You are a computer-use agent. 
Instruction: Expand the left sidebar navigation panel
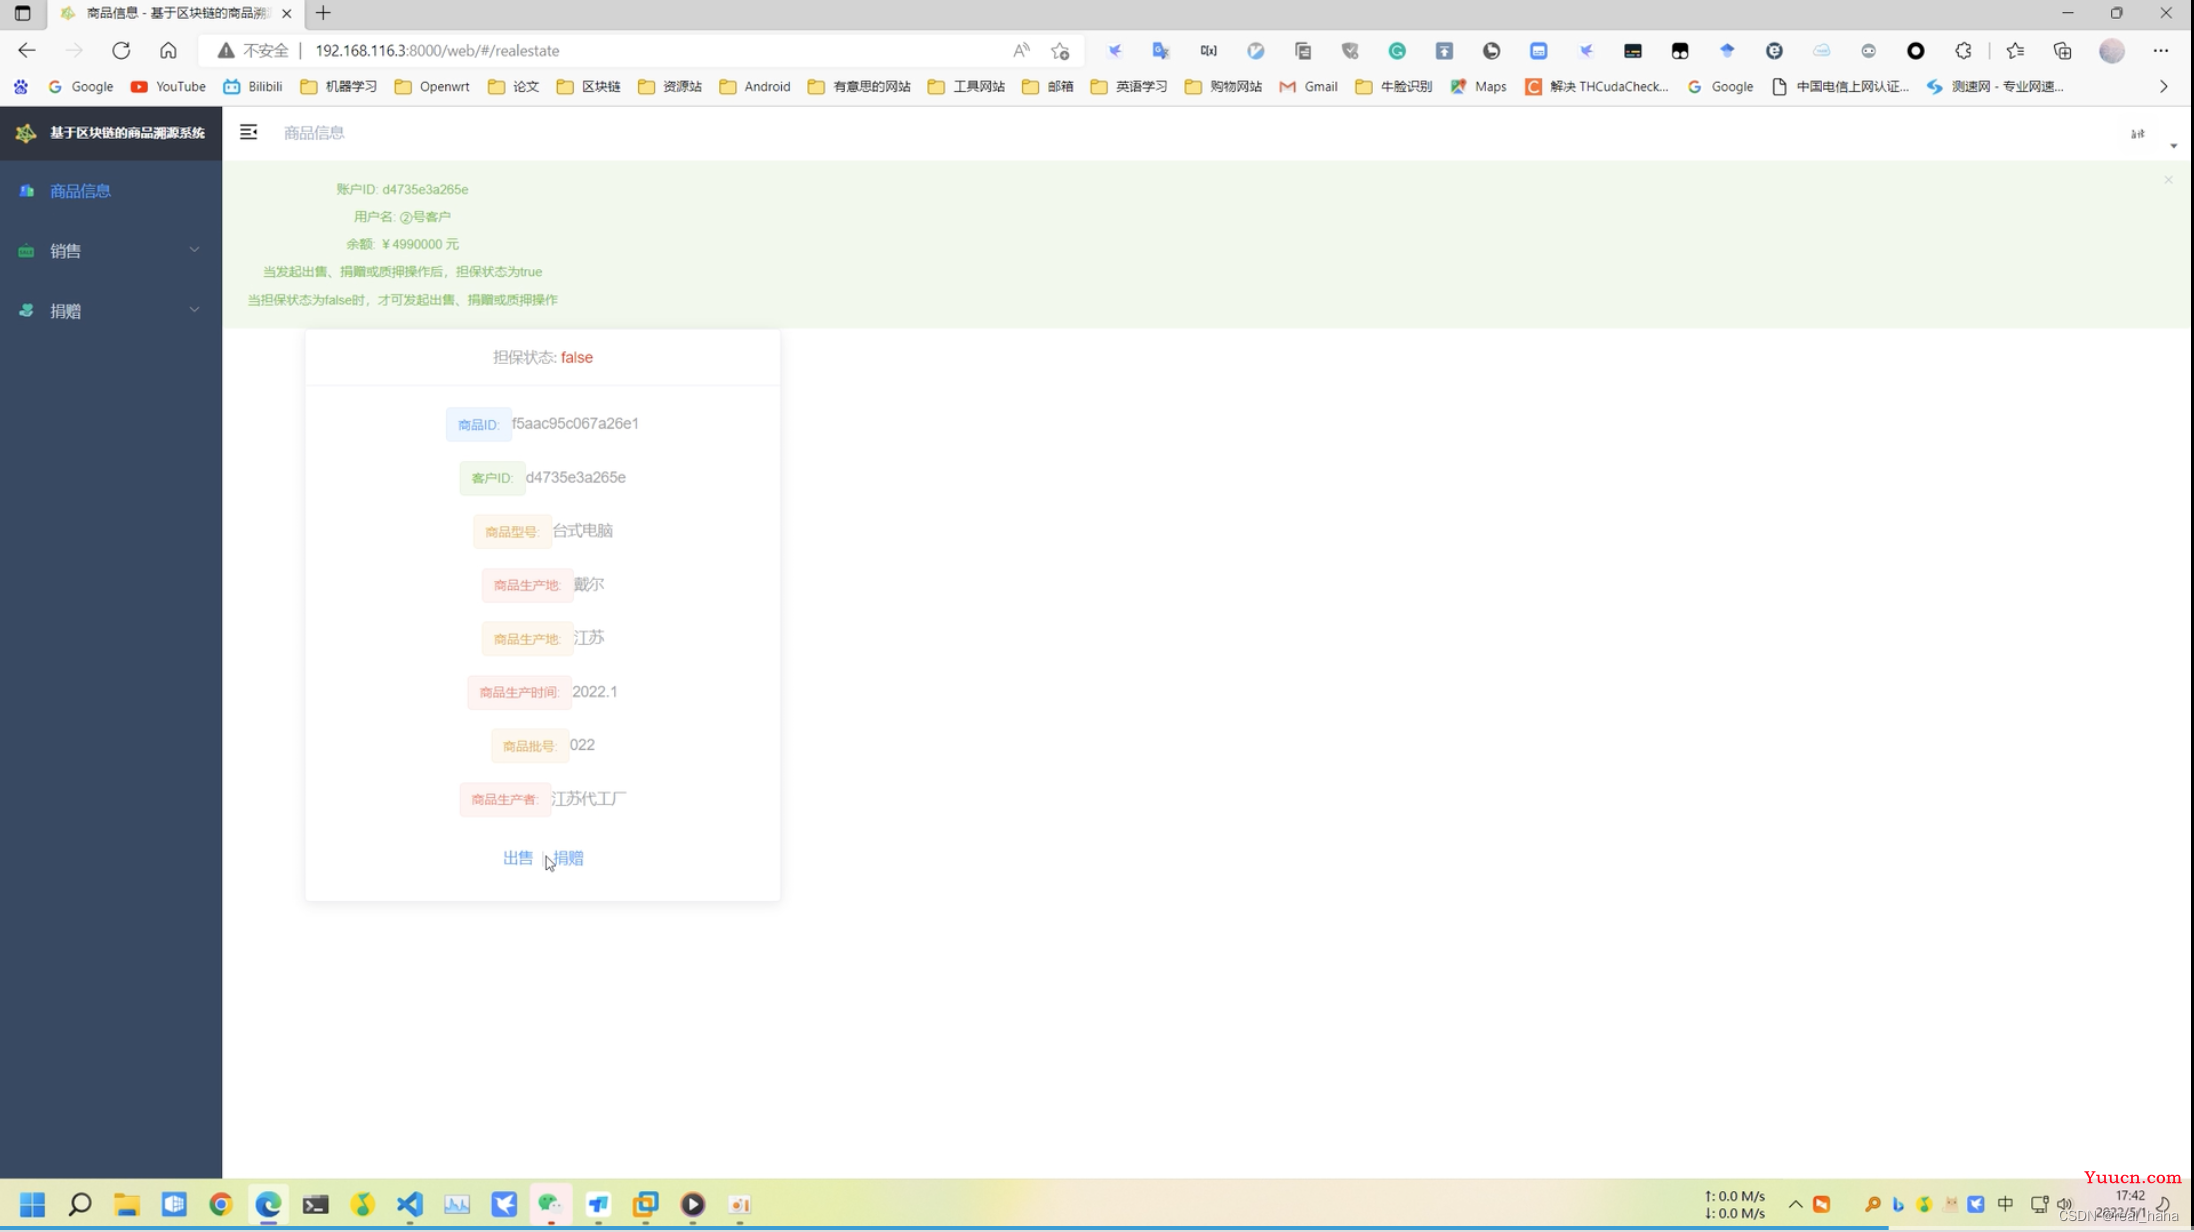(249, 133)
